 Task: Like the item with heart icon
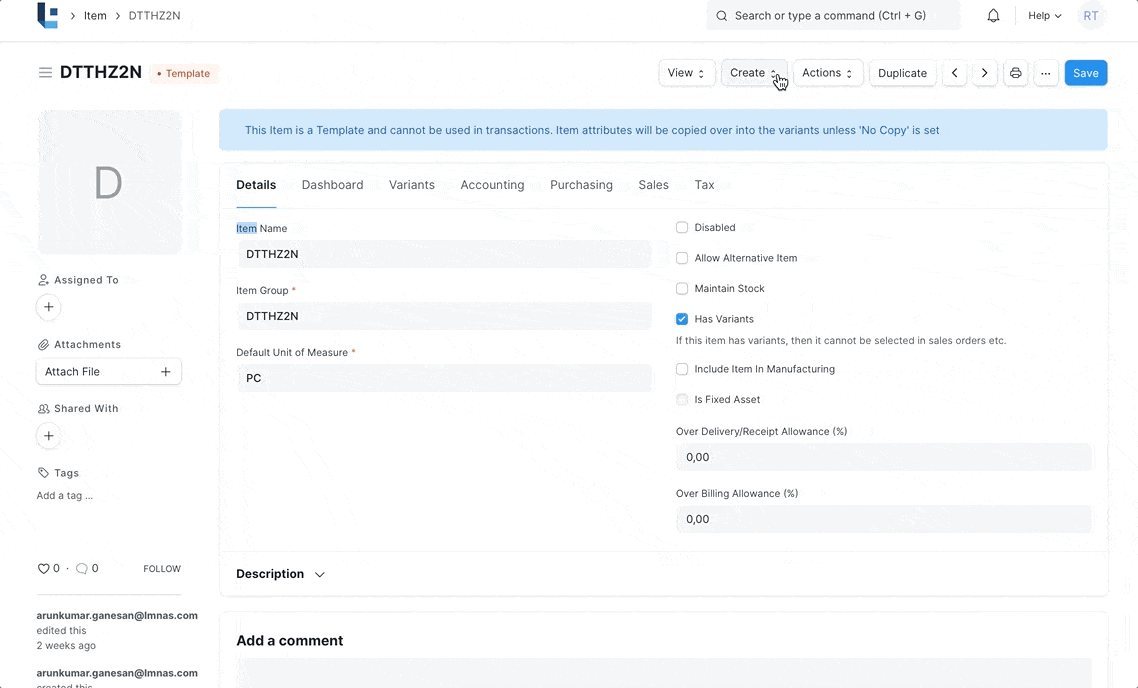pyautogui.click(x=43, y=569)
